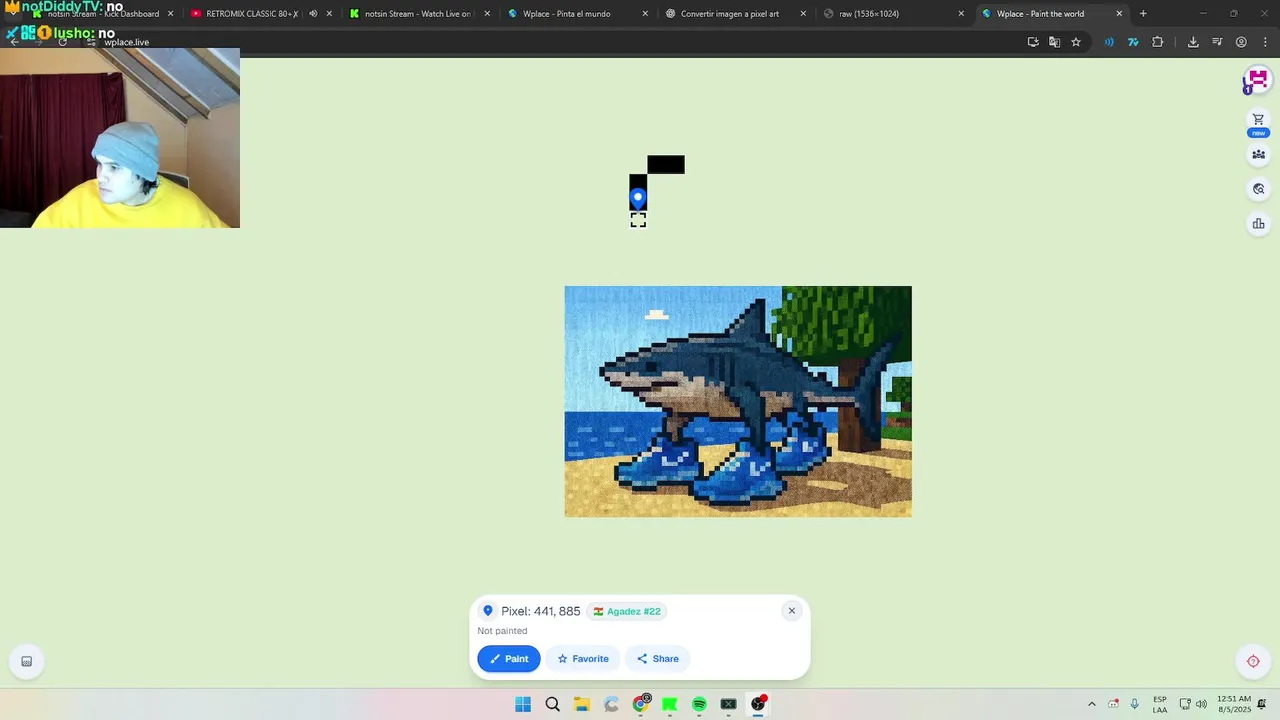Image resolution: width=1280 pixels, height=720 pixels.
Task: Switch ESP LAA keyboard language
Action: (1160, 704)
